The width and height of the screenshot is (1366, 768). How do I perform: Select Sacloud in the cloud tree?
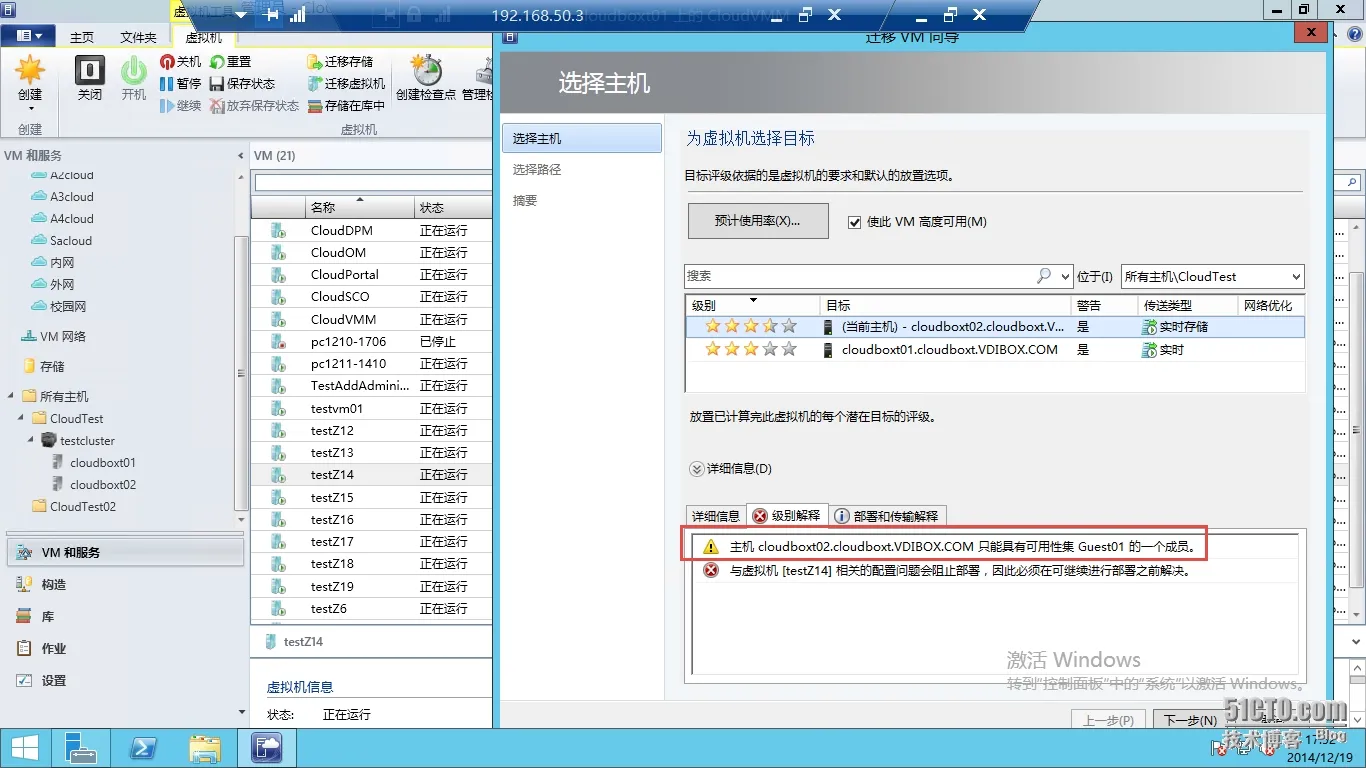pos(71,241)
